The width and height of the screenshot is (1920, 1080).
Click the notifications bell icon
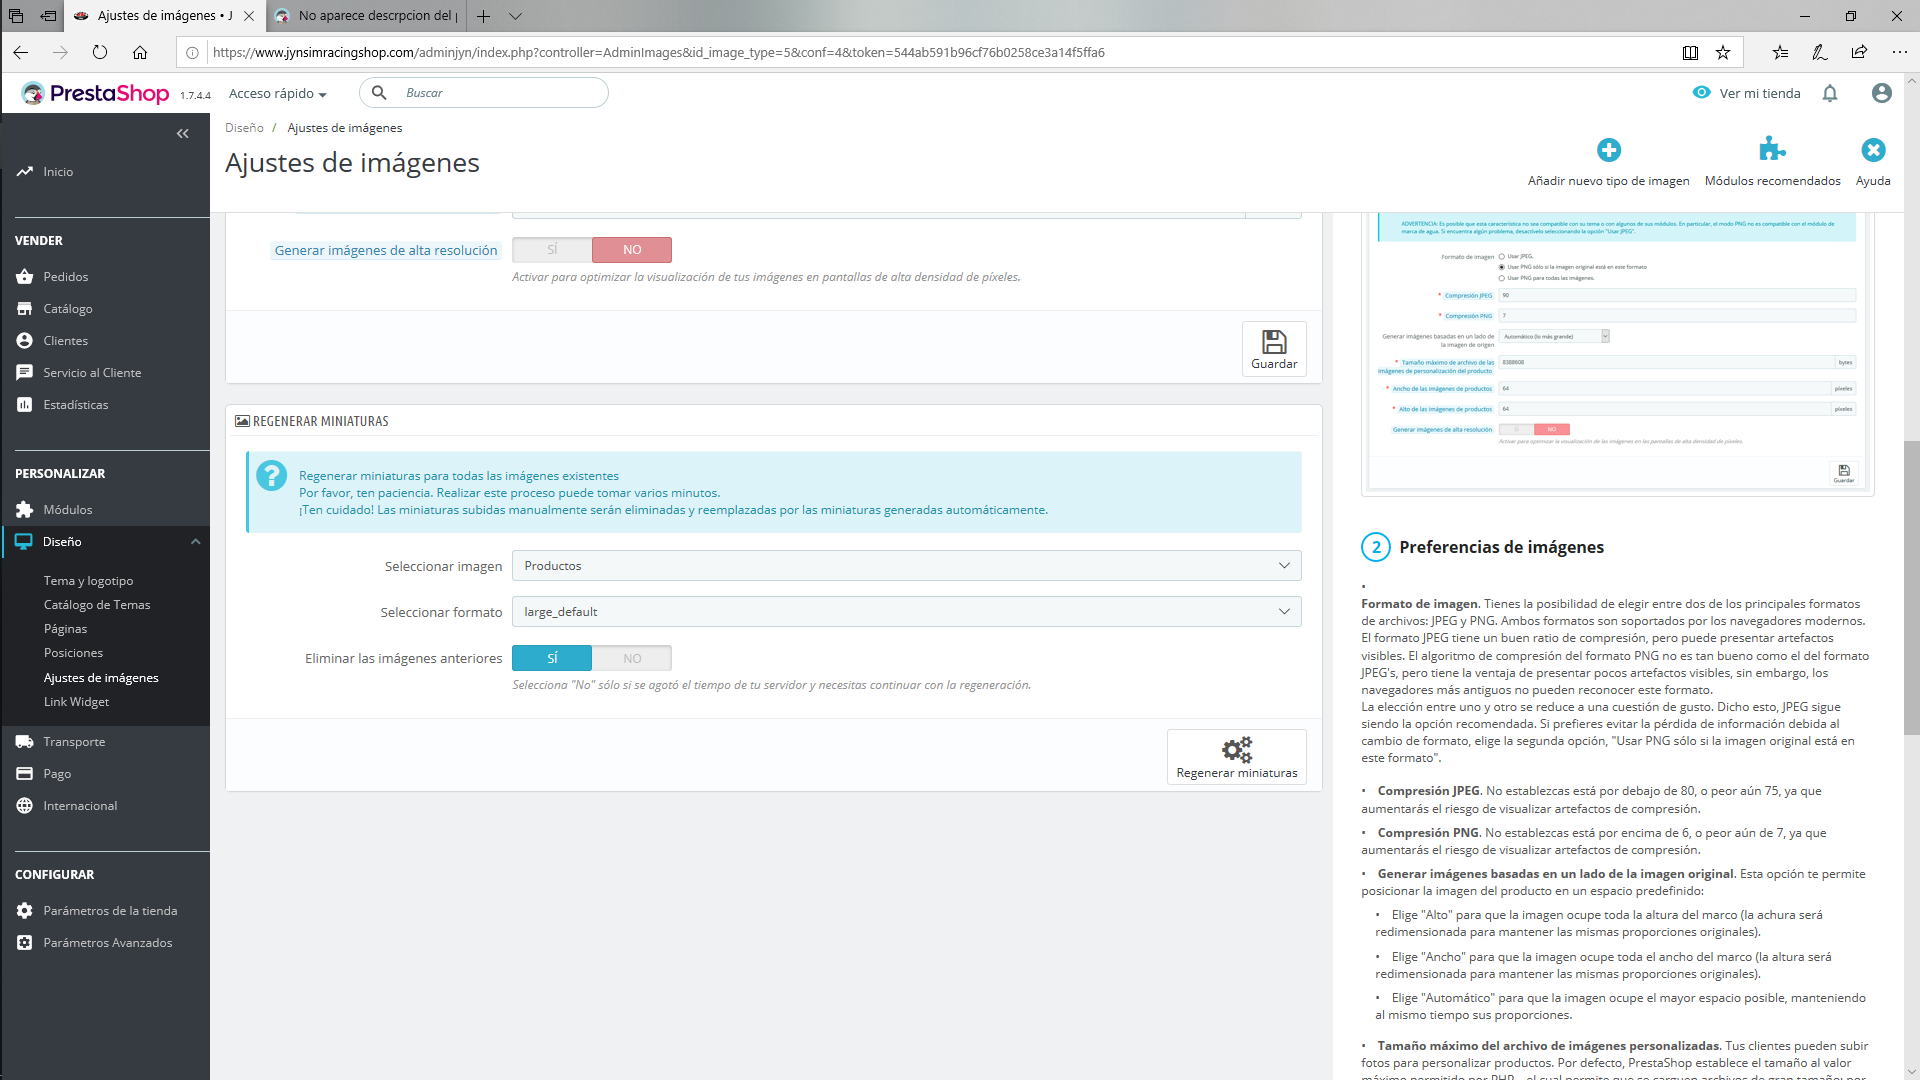pyautogui.click(x=1829, y=94)
